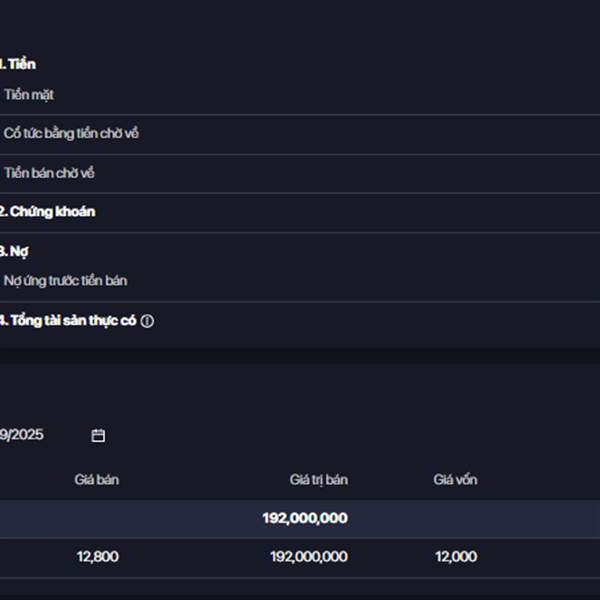
Task: Click the 'Tiền mặt' row
Action: [x=29, y=95]
